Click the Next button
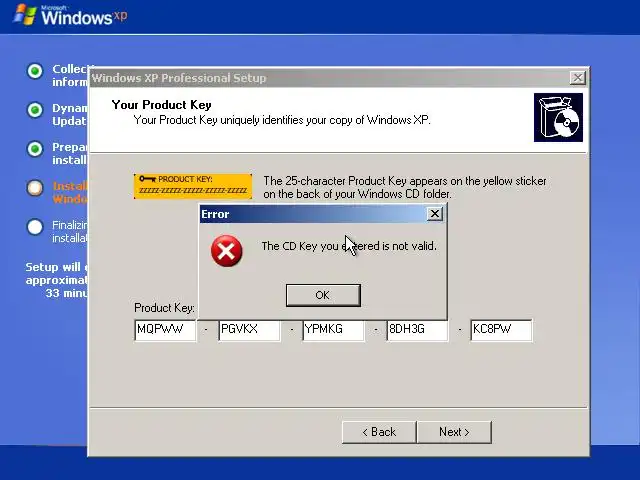Image resolution: width=640 pixels, height=480 pixels. coord(454,432)
